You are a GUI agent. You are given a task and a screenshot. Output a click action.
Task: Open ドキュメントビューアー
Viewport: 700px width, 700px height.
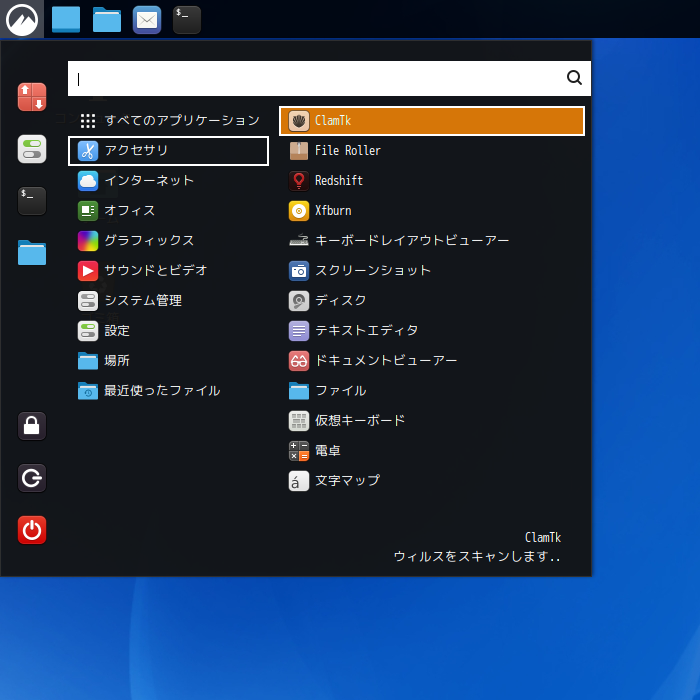coord(432,360)
